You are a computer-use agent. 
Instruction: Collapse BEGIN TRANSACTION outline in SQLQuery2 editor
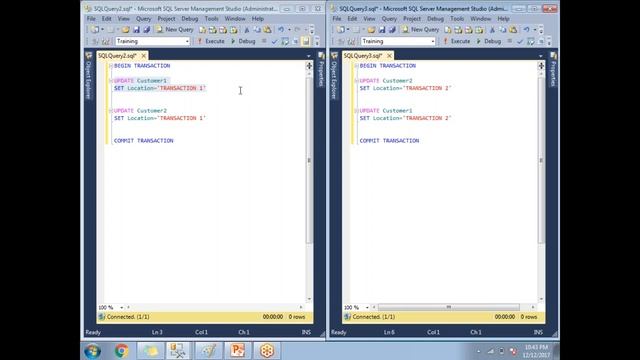[111, 66]
